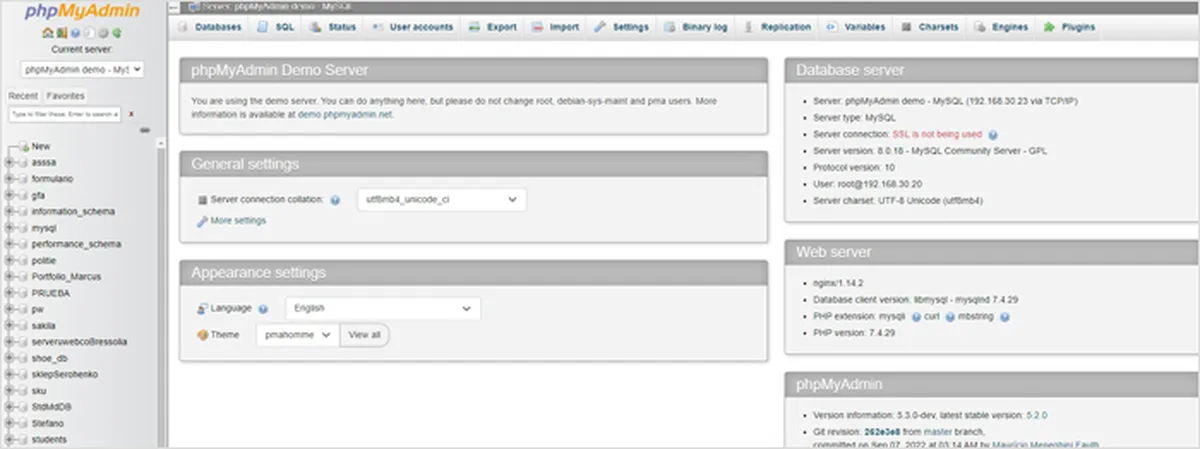The height and width of the screenshot is (449, 1200).
Task: Click the New item in database tree
Action: [x=41, y=146]
